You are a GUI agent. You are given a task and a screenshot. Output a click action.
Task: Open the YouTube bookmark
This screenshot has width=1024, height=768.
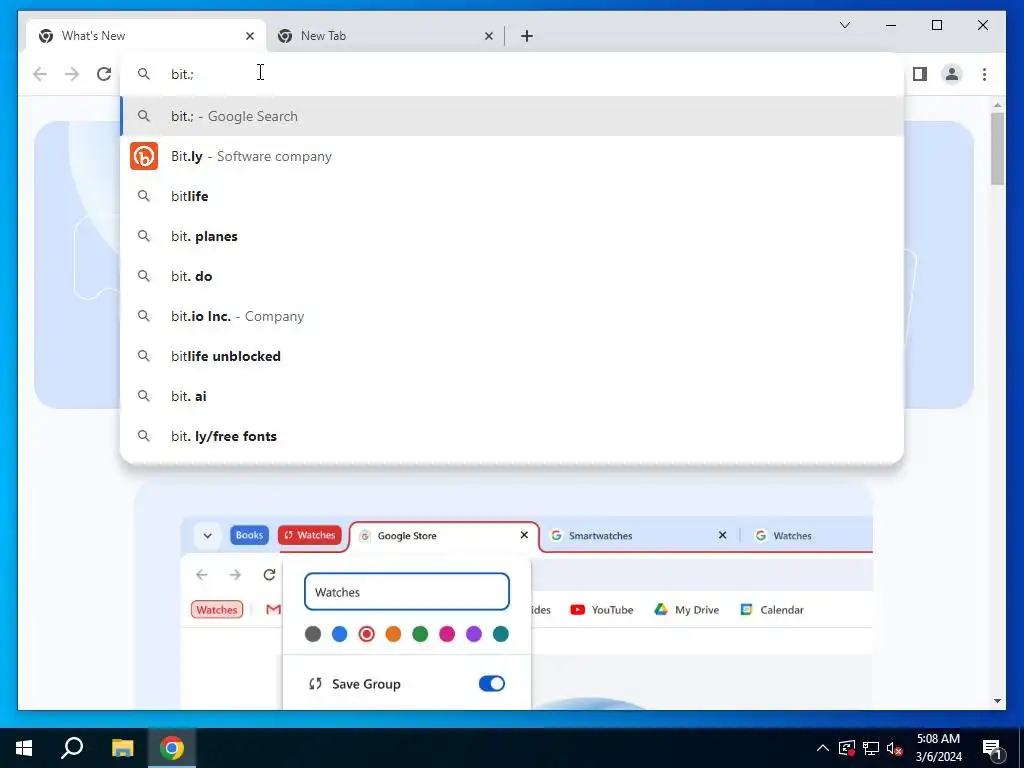pos(601,609)
